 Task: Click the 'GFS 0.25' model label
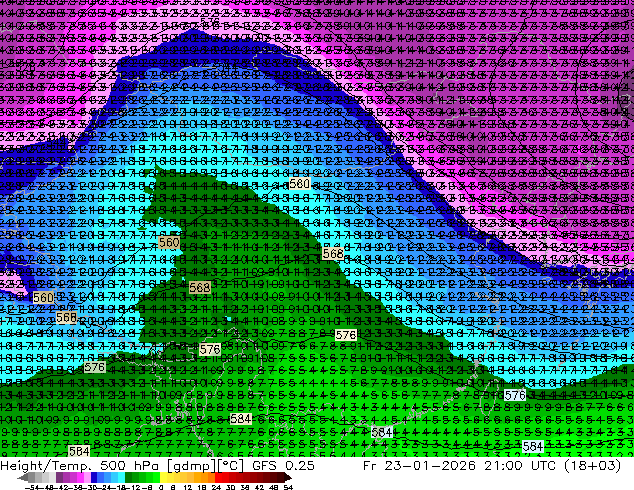(283, 466)
